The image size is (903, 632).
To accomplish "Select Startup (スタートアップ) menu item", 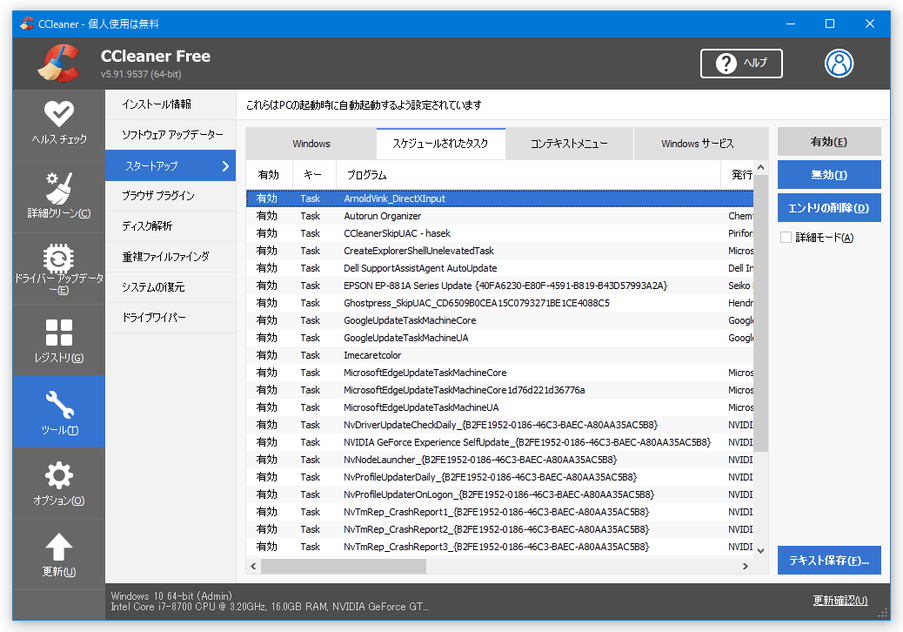I will point(170,166).
